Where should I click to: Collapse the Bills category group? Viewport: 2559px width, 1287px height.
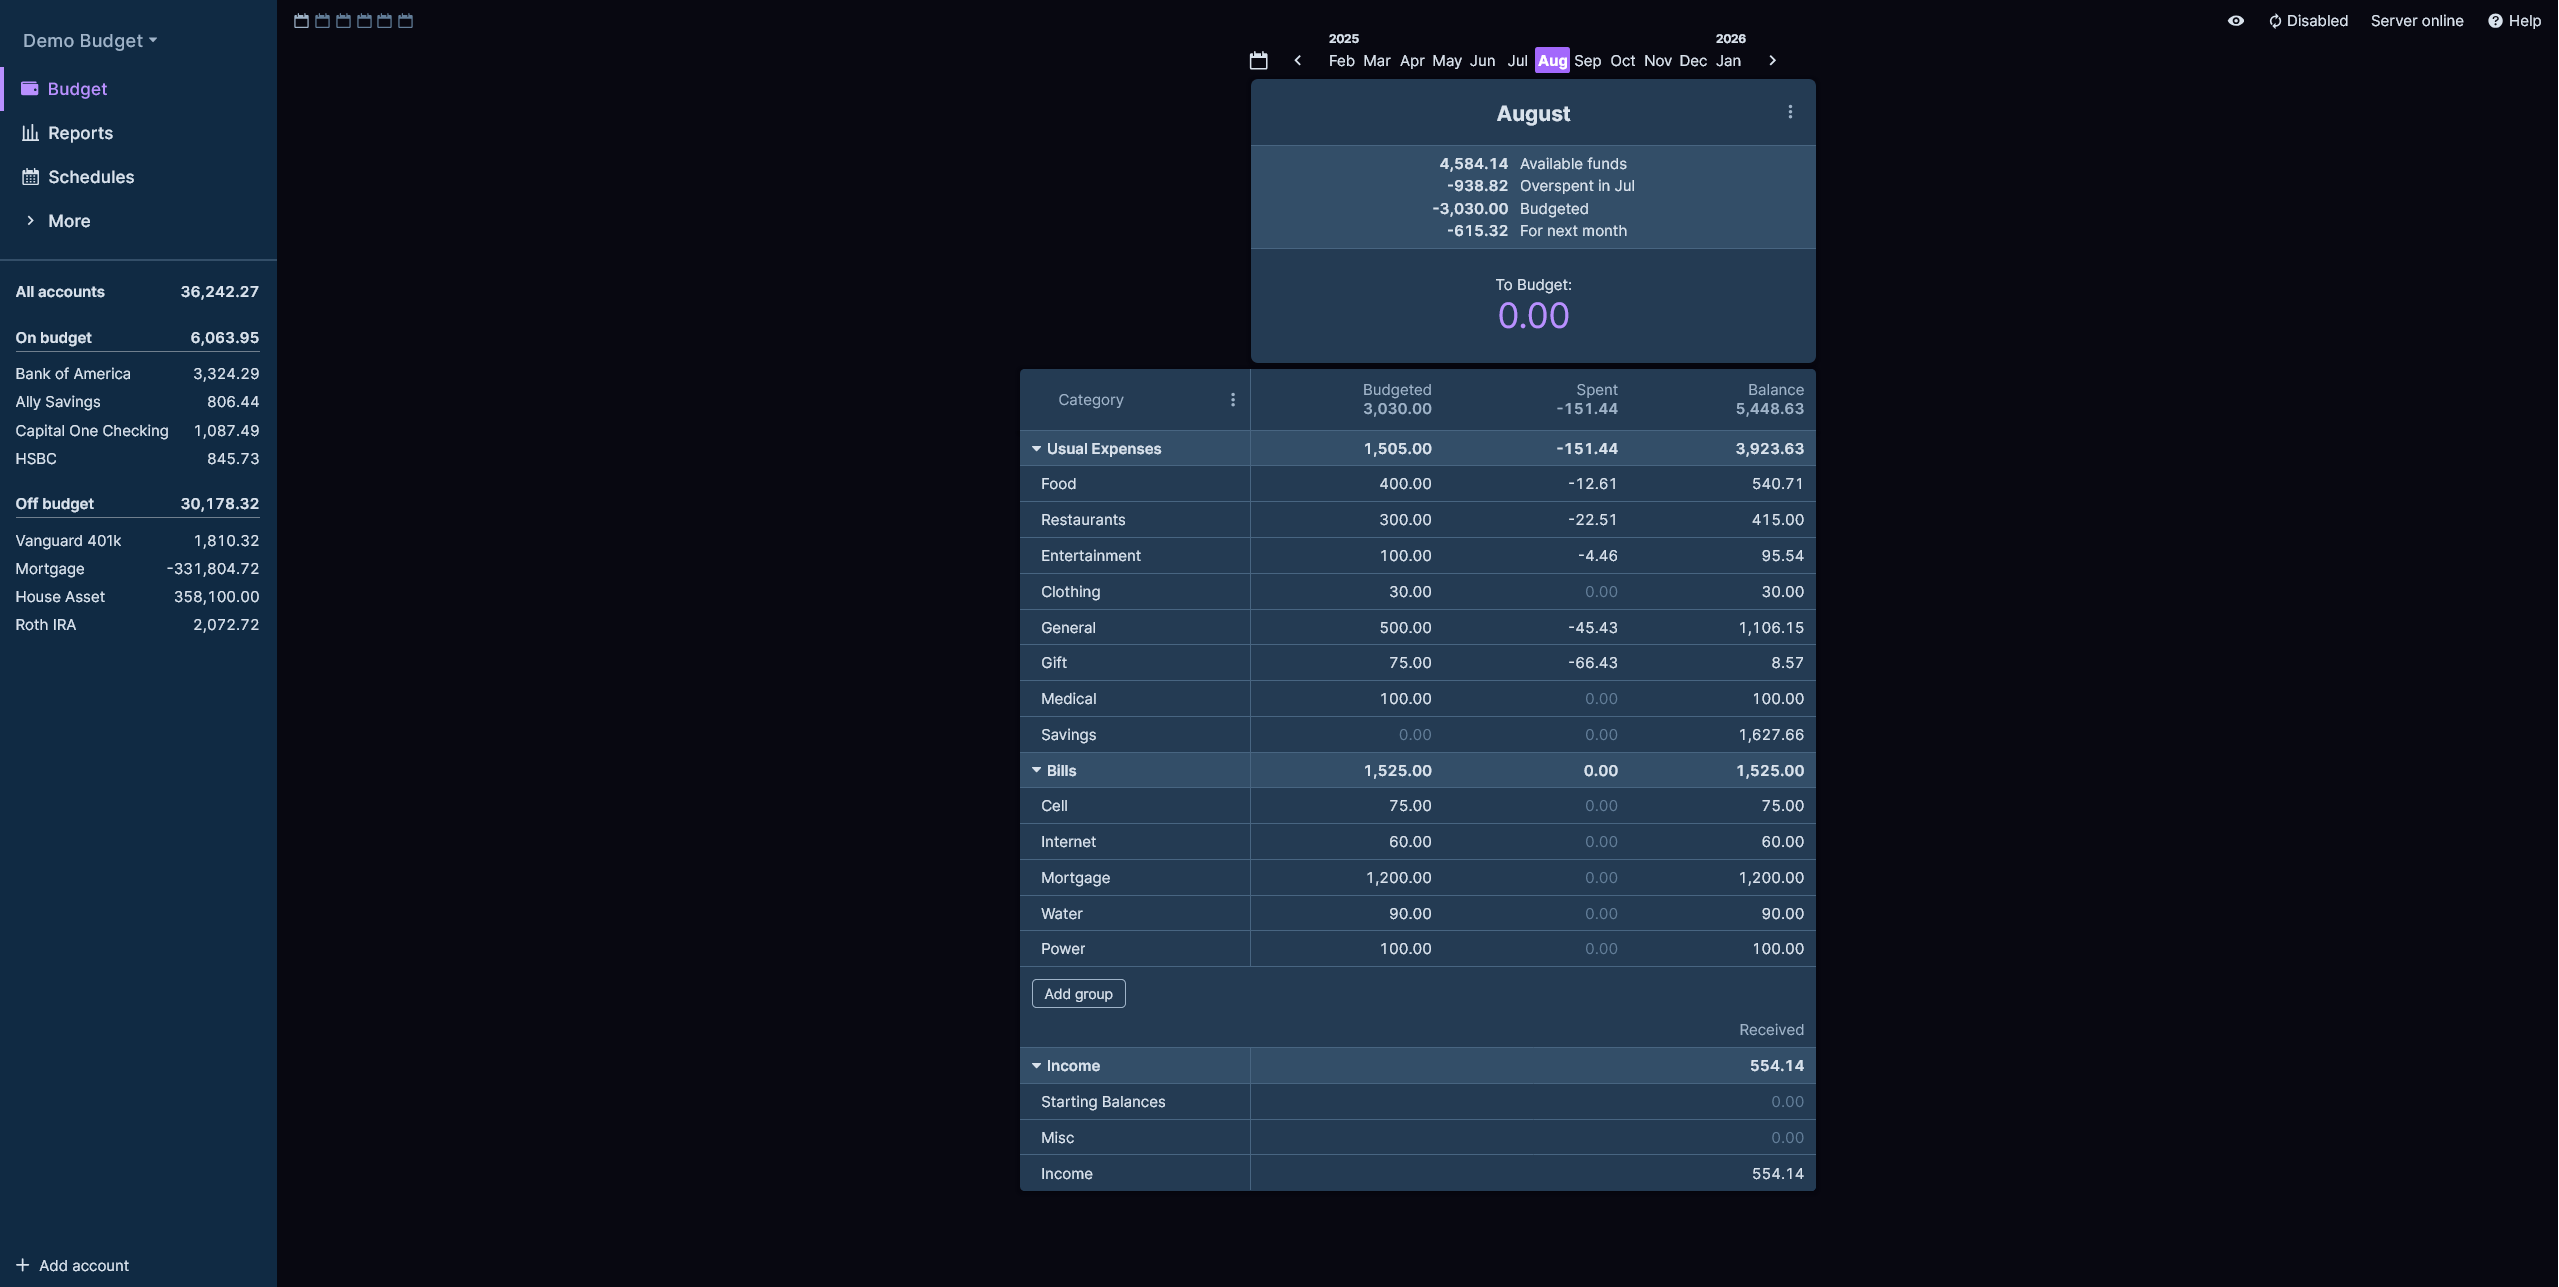tap(1036, 771)
